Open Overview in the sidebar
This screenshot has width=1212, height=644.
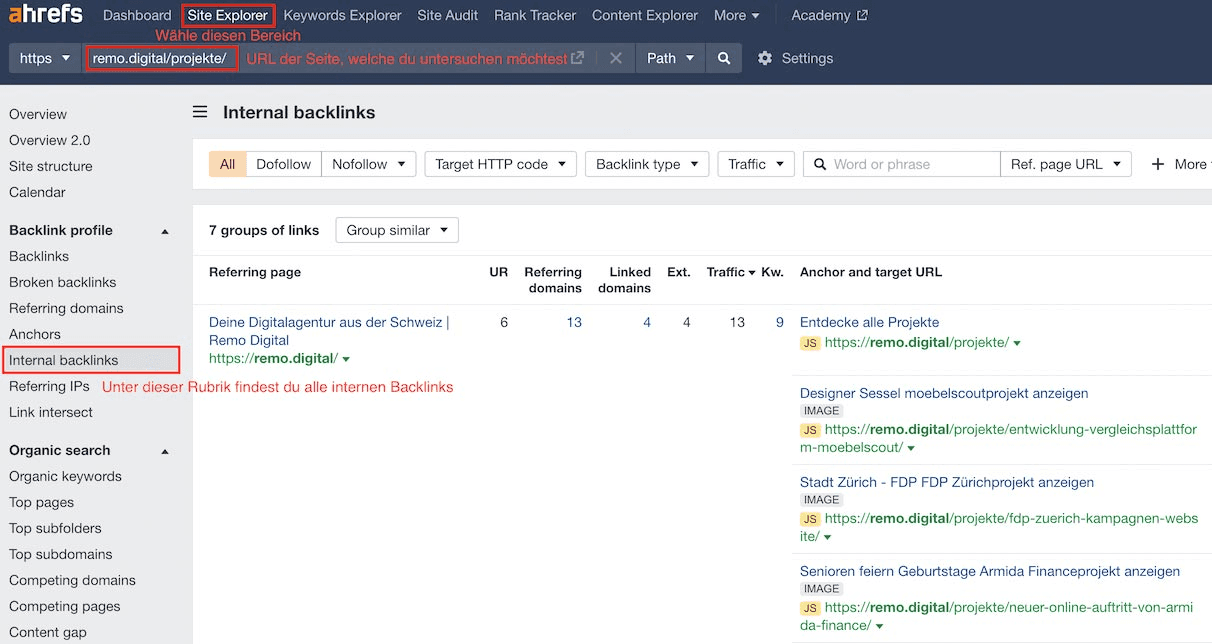(38, 114)
